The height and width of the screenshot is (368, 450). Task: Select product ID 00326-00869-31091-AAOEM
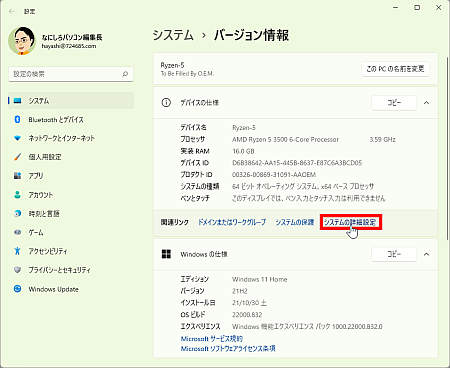[x=274, y=174]
